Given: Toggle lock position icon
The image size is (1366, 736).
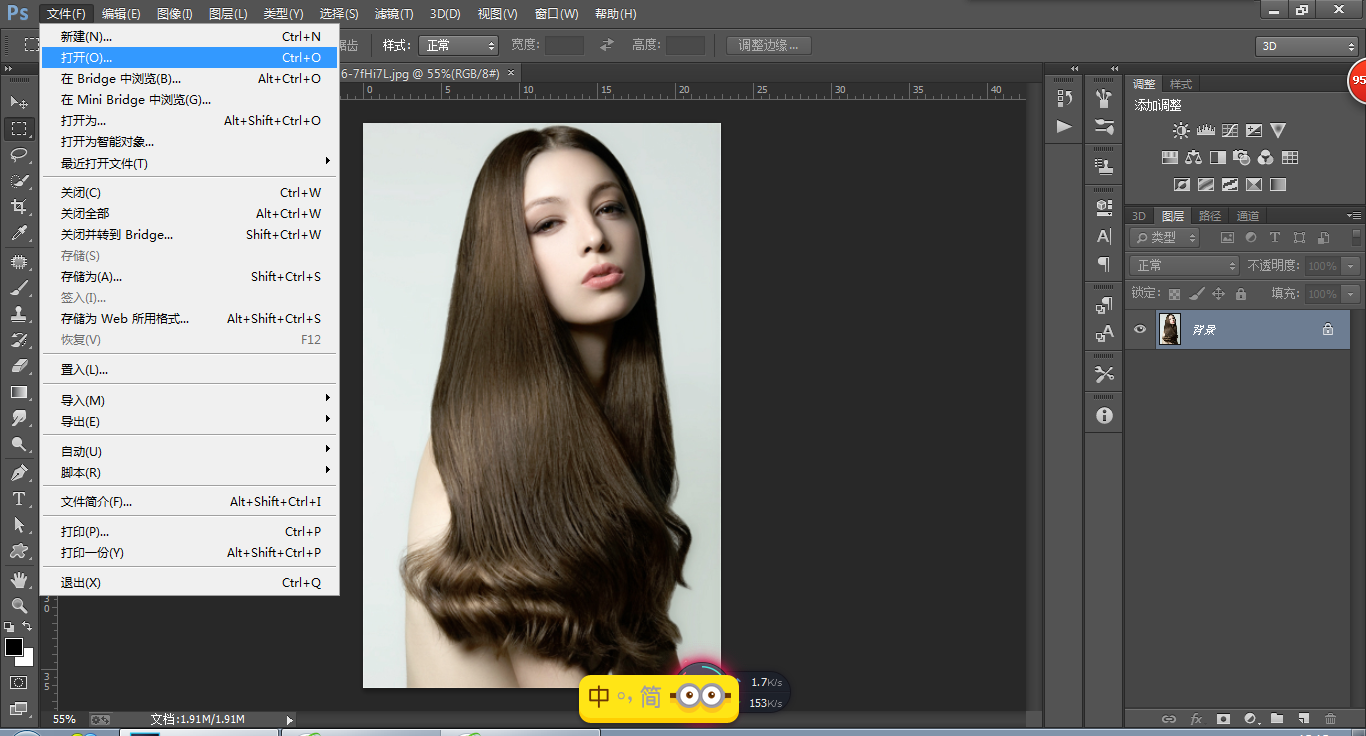Looking at the screenshot, I should (1218, 294).
